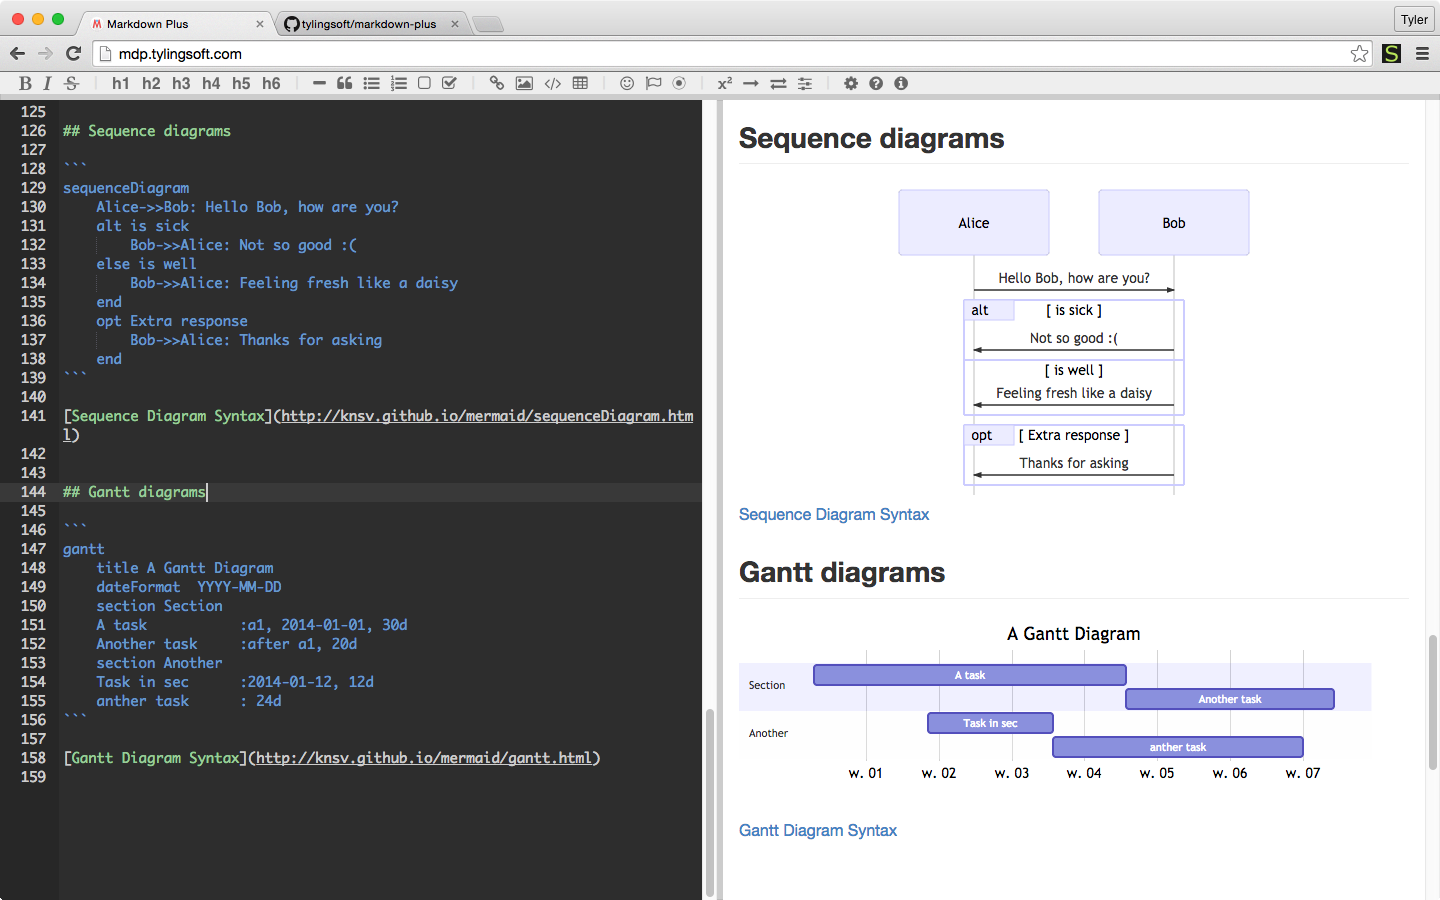The height and width of the screenshot is (900, 1440).
Task: Click the flag icon in toolbar
Action: point(653,84)
